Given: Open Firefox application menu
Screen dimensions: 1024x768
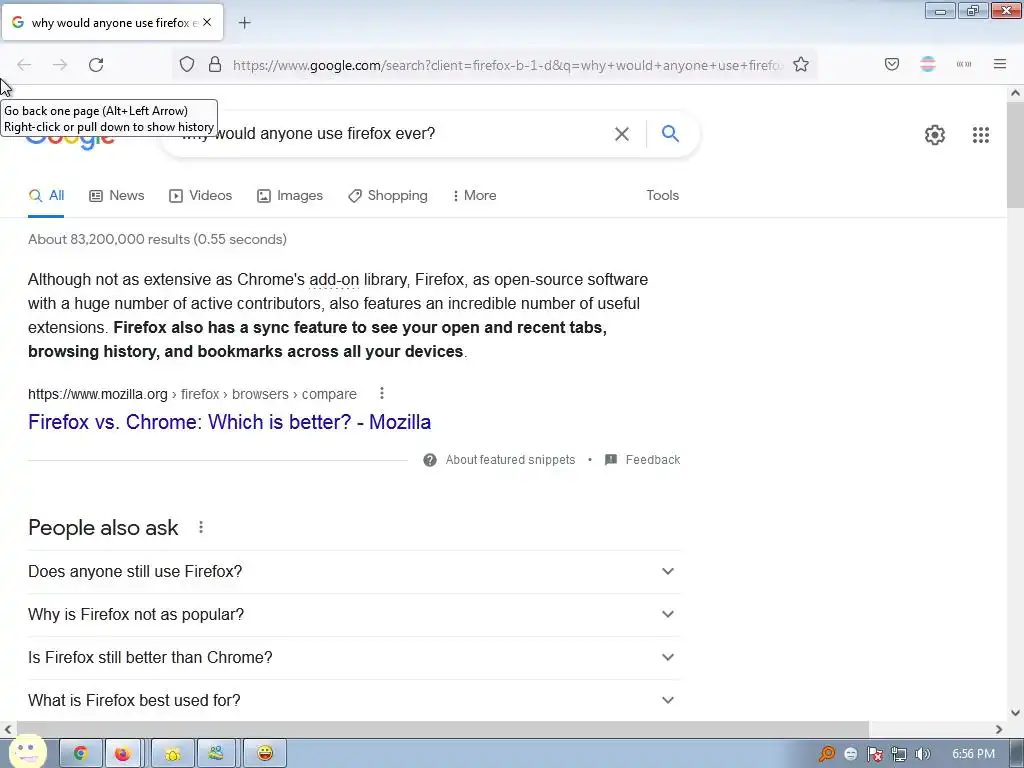Looking at the screenshot, I should coord(1000,64).
